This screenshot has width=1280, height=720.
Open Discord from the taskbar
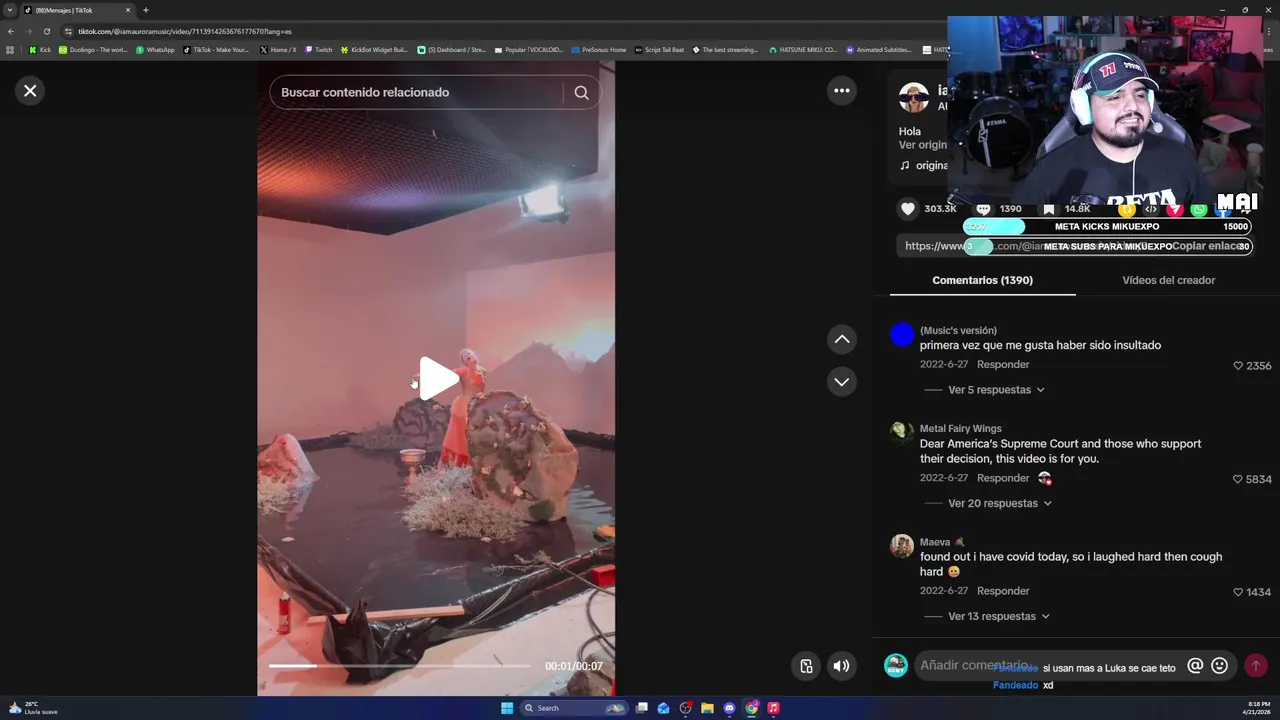729,708
